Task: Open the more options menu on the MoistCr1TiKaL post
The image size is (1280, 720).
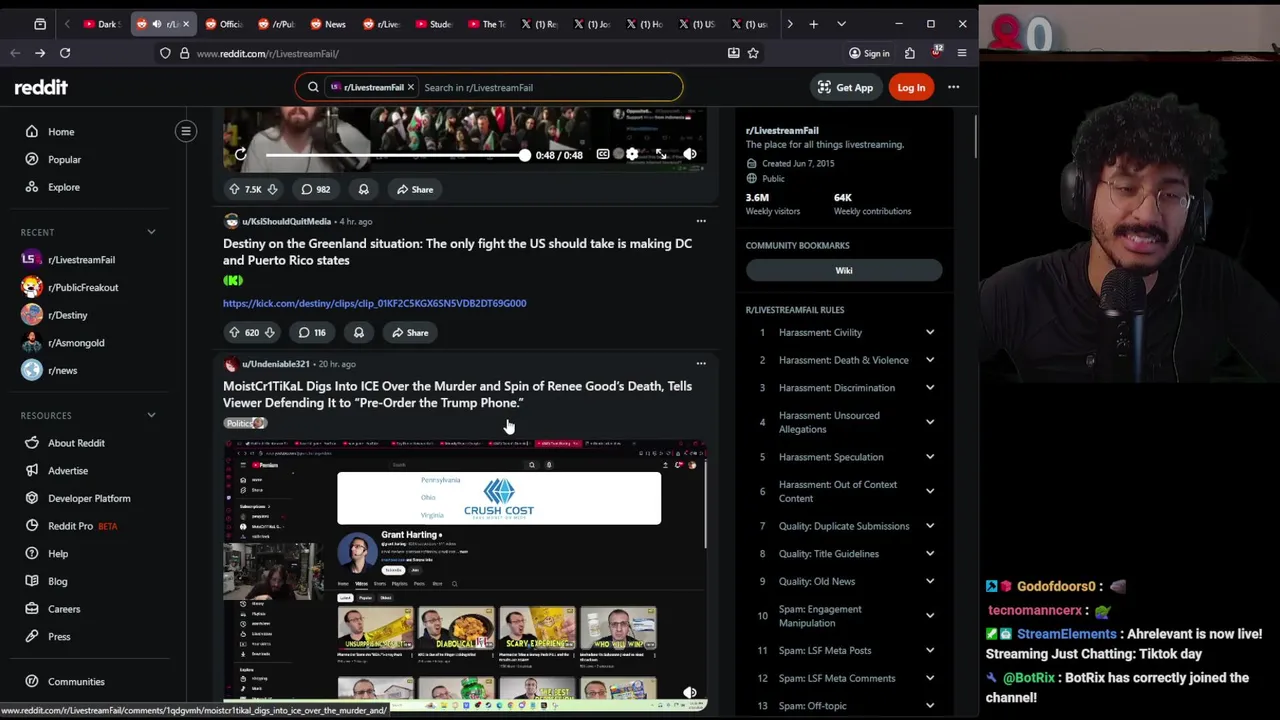Action: point(701,364)
